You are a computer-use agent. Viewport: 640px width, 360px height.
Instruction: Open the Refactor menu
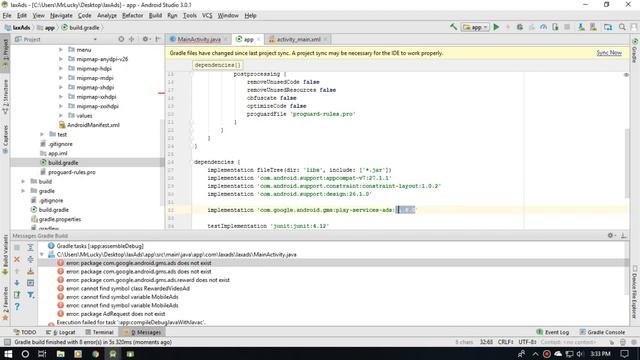[x=133, y=16]
